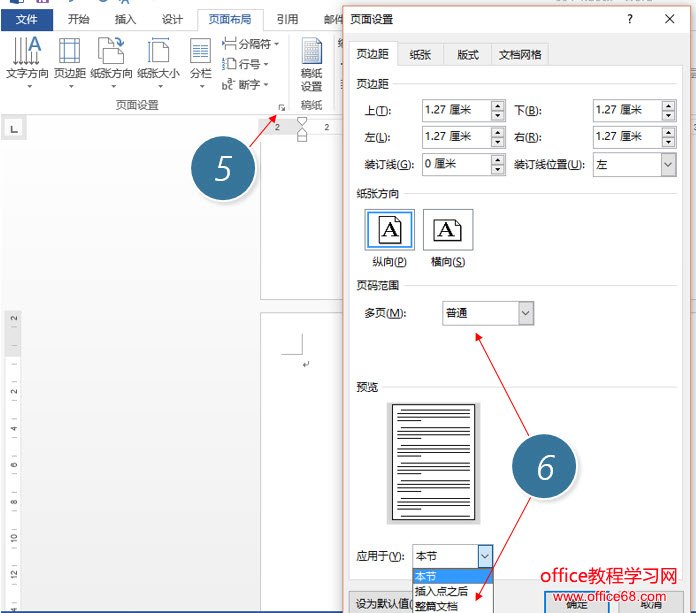
Task: Choose Whole document (整篇文档) in list
Action: [436, 606]
